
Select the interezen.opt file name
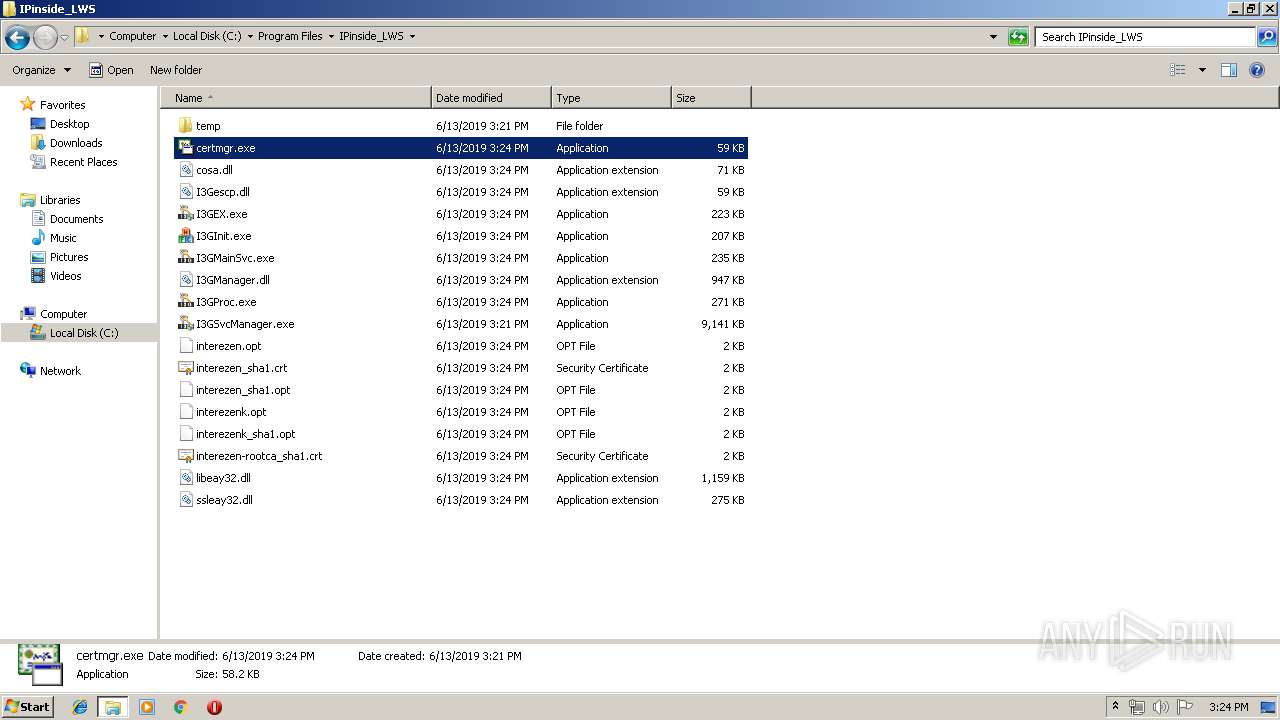pos(229,346)
